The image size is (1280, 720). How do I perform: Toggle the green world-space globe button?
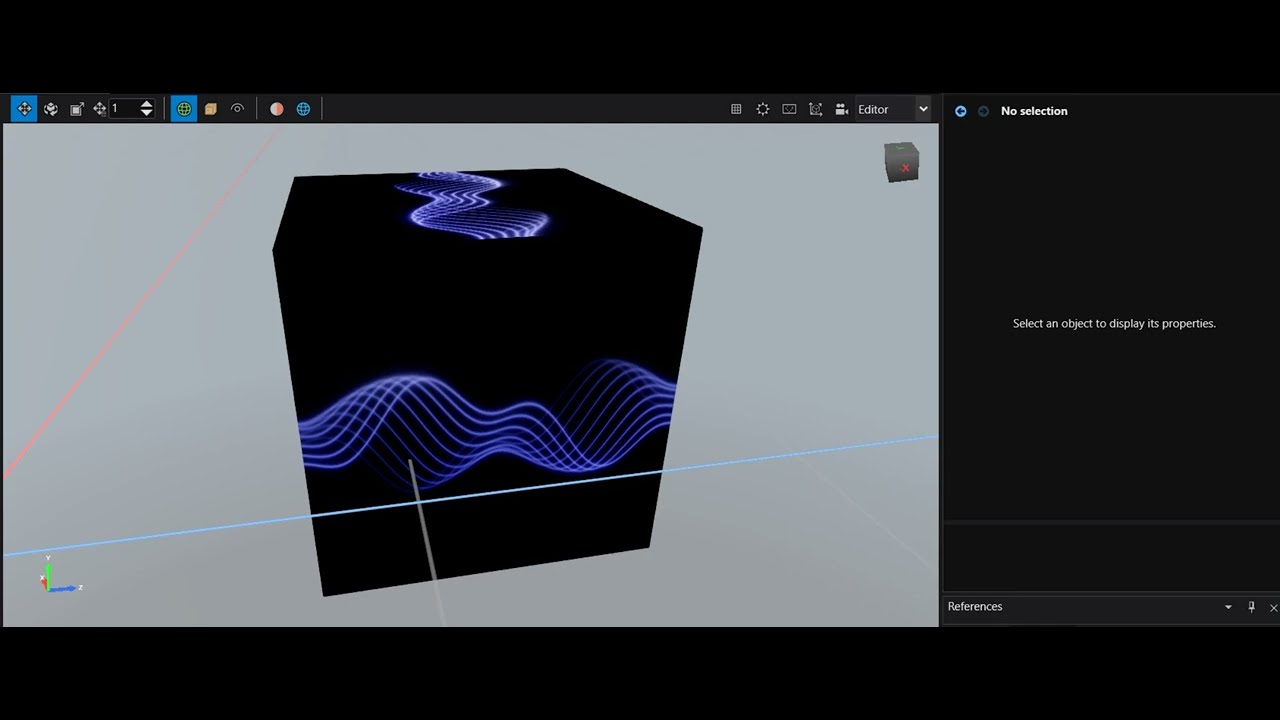184,109
